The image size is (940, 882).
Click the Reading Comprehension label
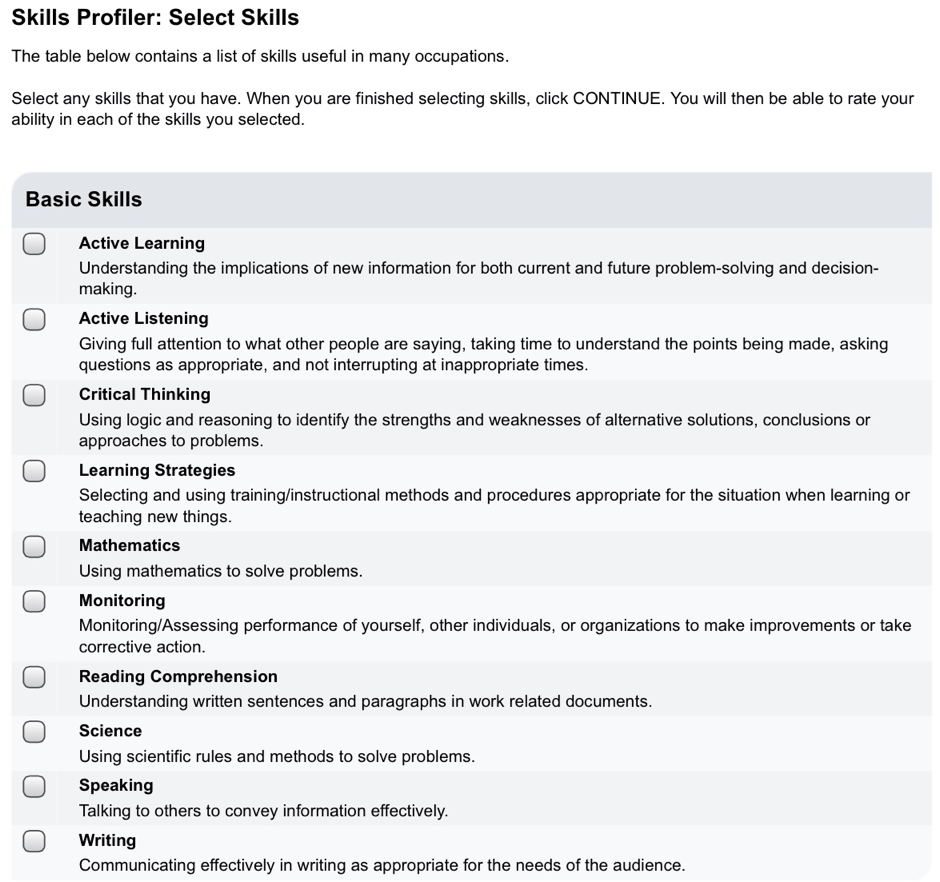click(179, 676)
